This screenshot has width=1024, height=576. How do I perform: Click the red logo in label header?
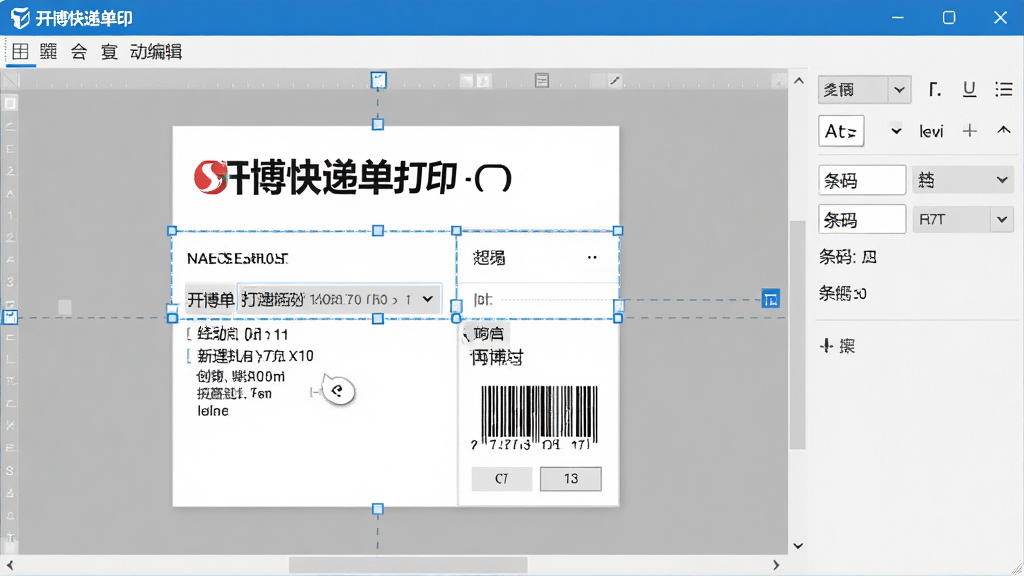[210, 177]
